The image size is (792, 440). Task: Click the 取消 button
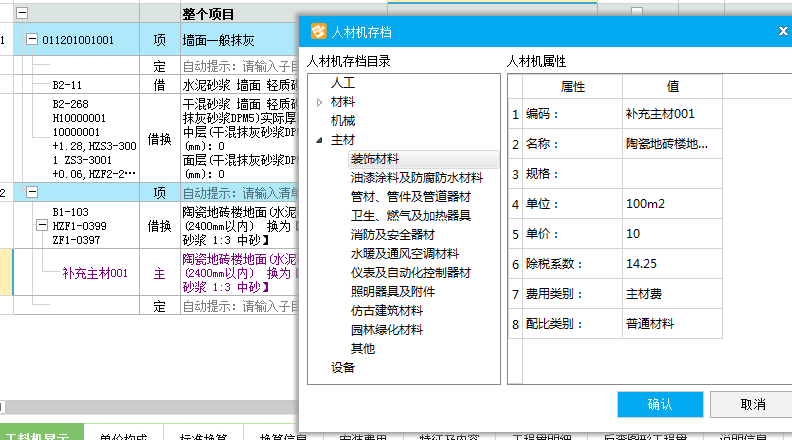[x=752, y=404]
